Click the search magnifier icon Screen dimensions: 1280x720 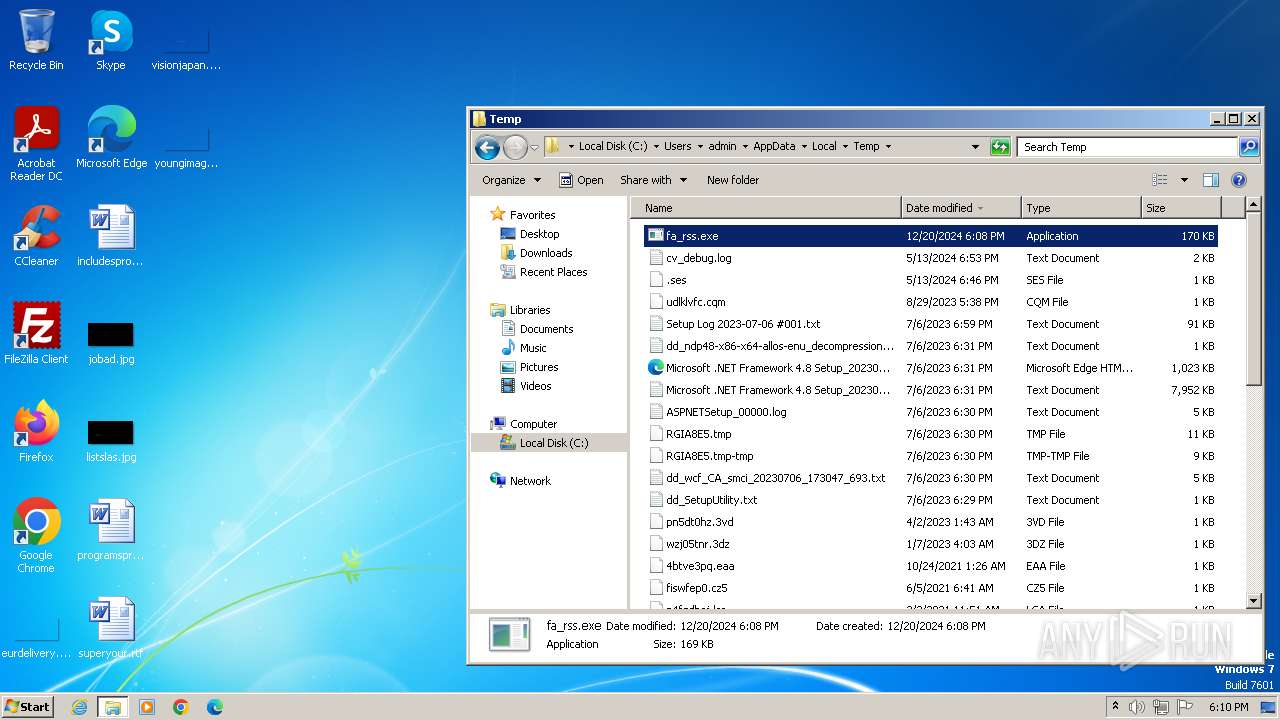pos(1248,147)
